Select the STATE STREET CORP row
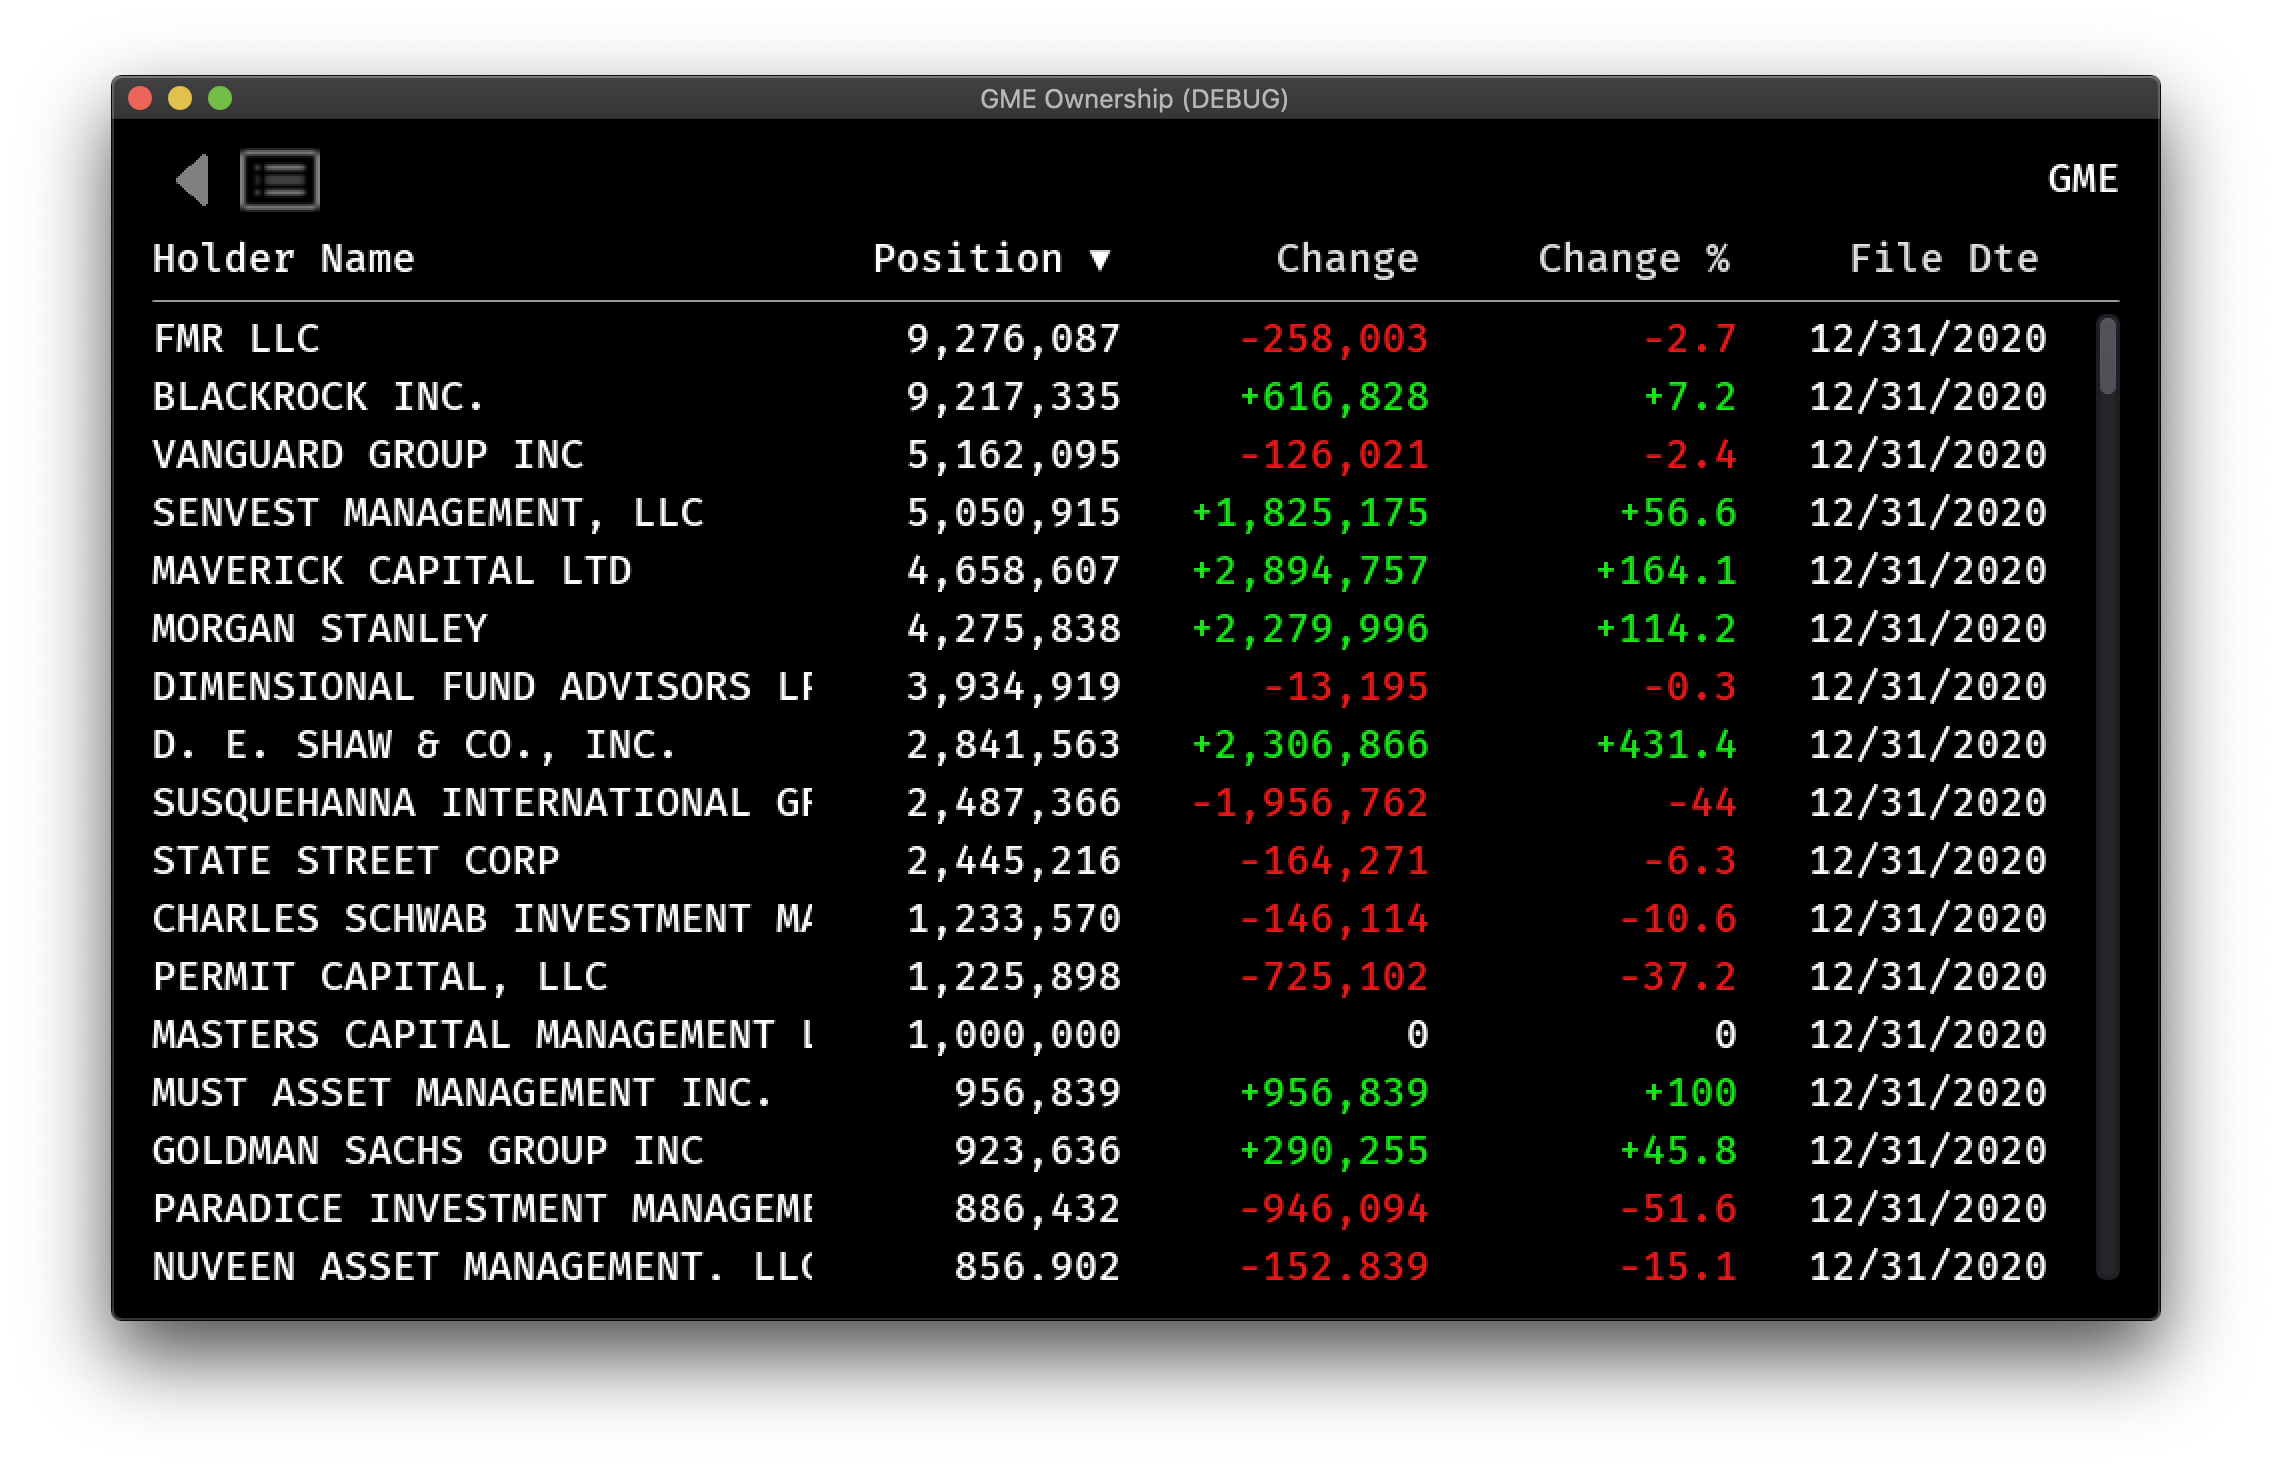2272x1468 pixels. (x=355, y=861)
